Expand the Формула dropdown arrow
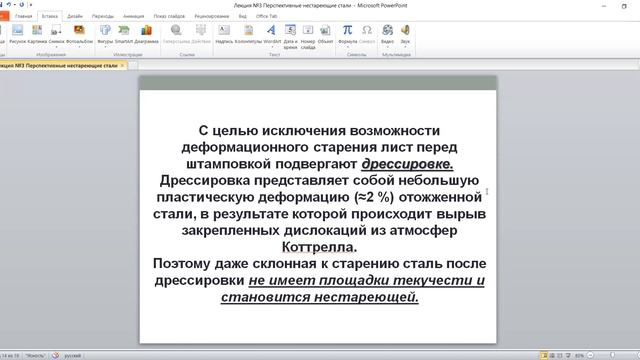 (347, 47)
